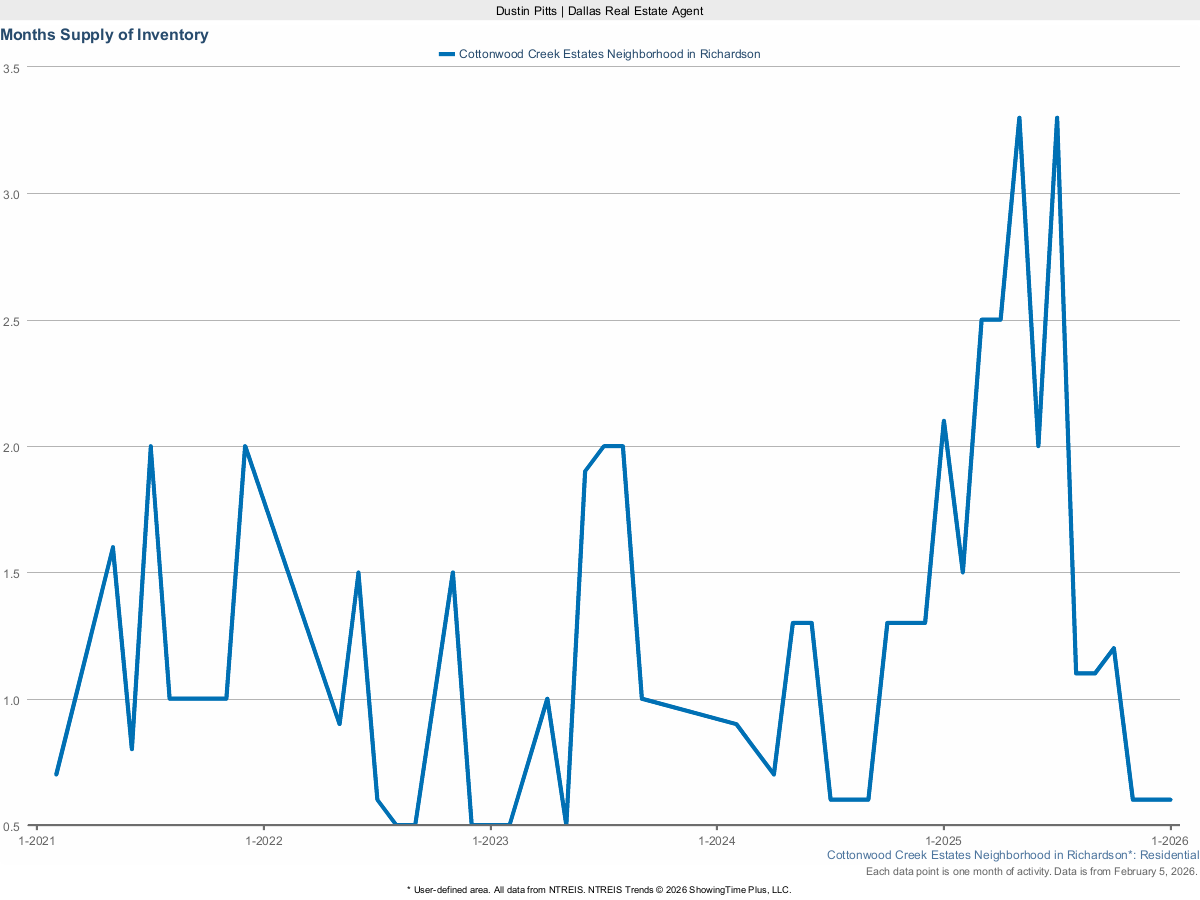This screenshot has width=1200, height=900.
Task: Select the chart line's 2025 peak point
Action: coord(1021,117)
